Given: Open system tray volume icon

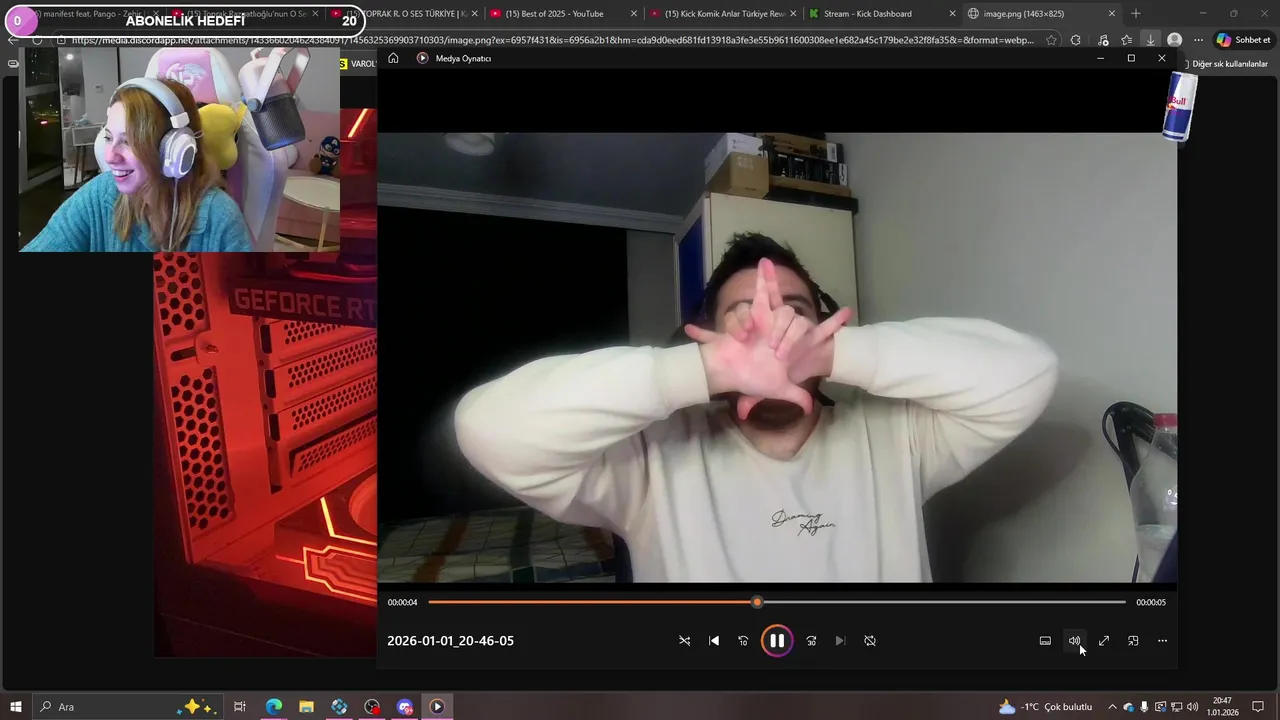Looking at the screenshot, I should 1192,707.
